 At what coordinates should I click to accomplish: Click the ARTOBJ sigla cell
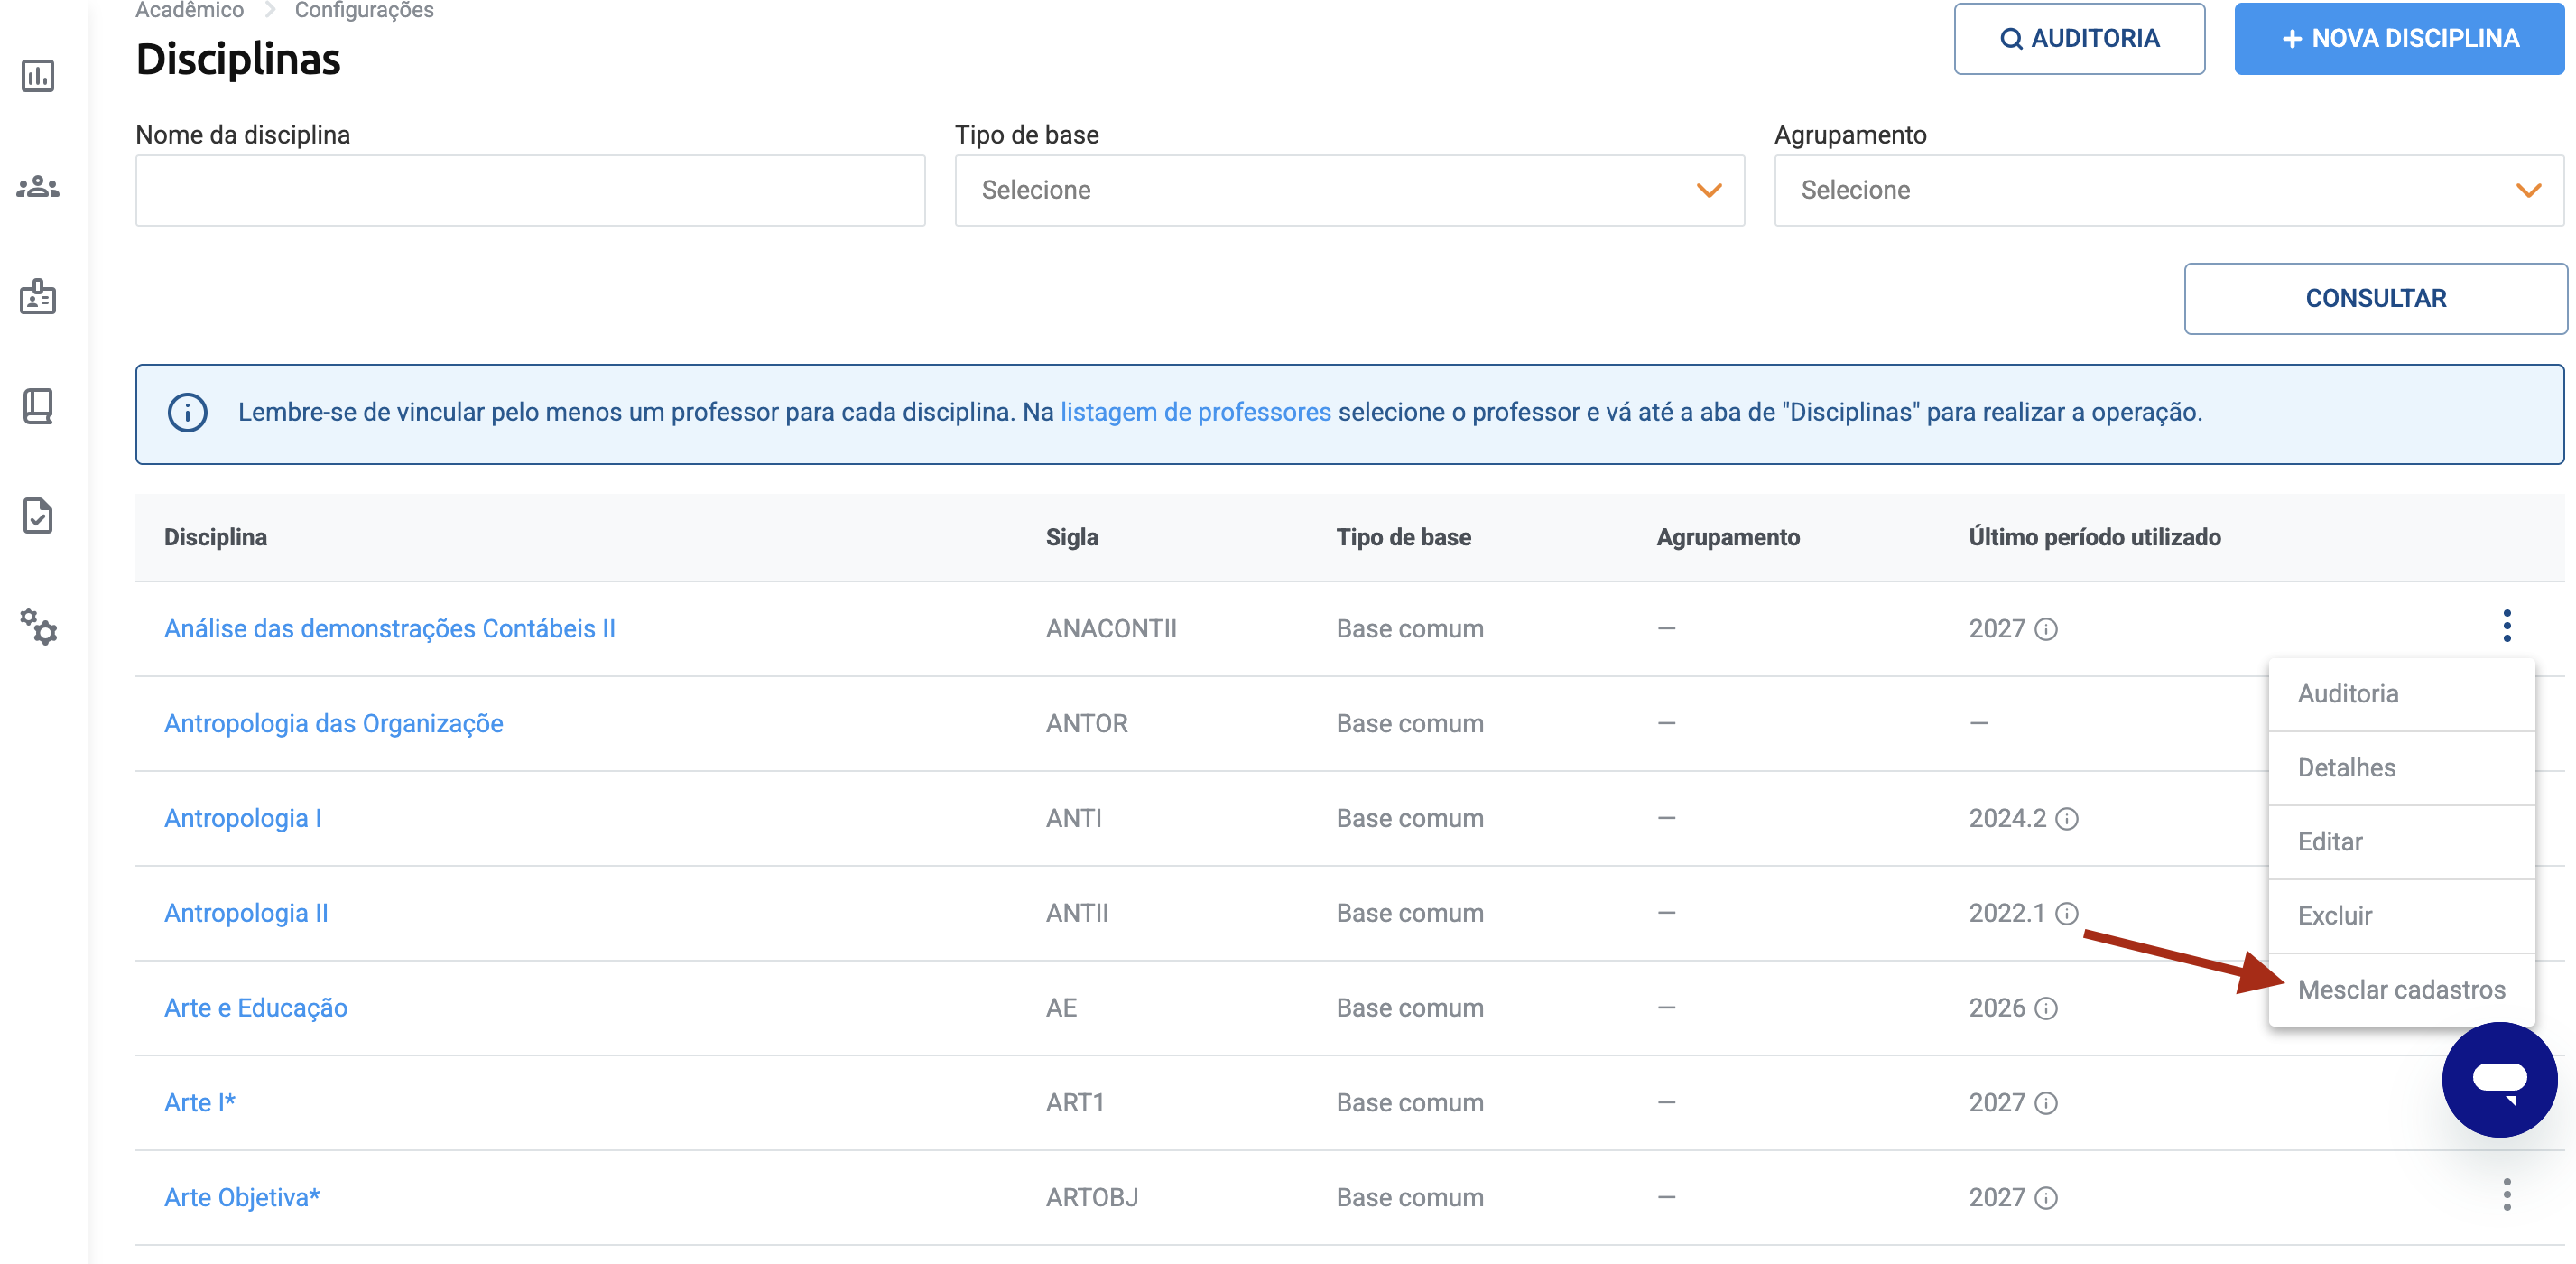tap(1091, 1198)
